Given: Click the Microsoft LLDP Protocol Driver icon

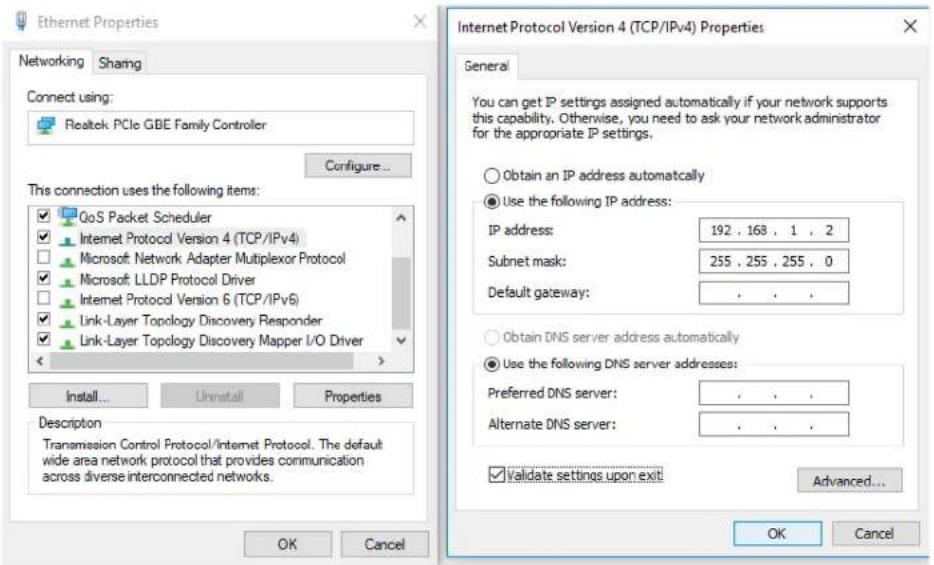Looking at the screenshot, I should [67, 280].
